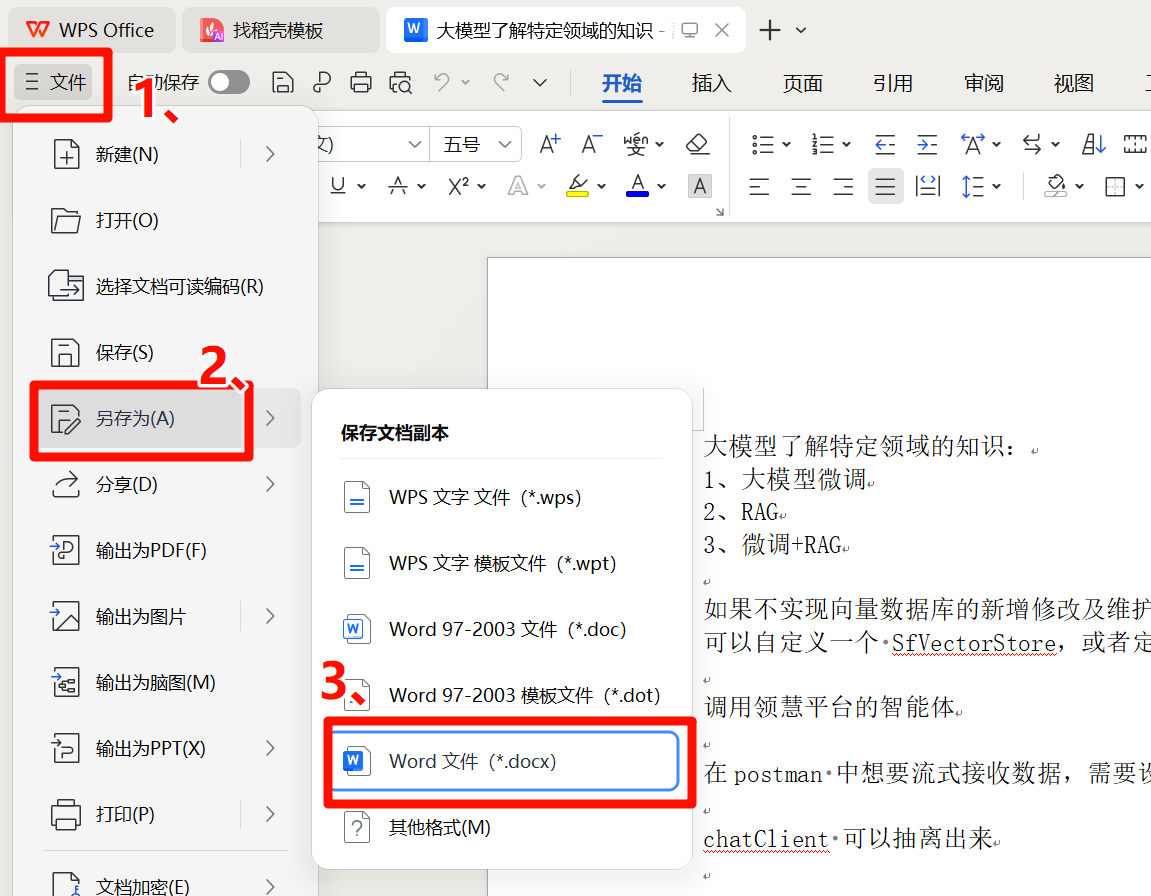Switch to the 插入 ribbon tab
The width and height of the screenshot is (1151, 896).
tap(711, 84)
